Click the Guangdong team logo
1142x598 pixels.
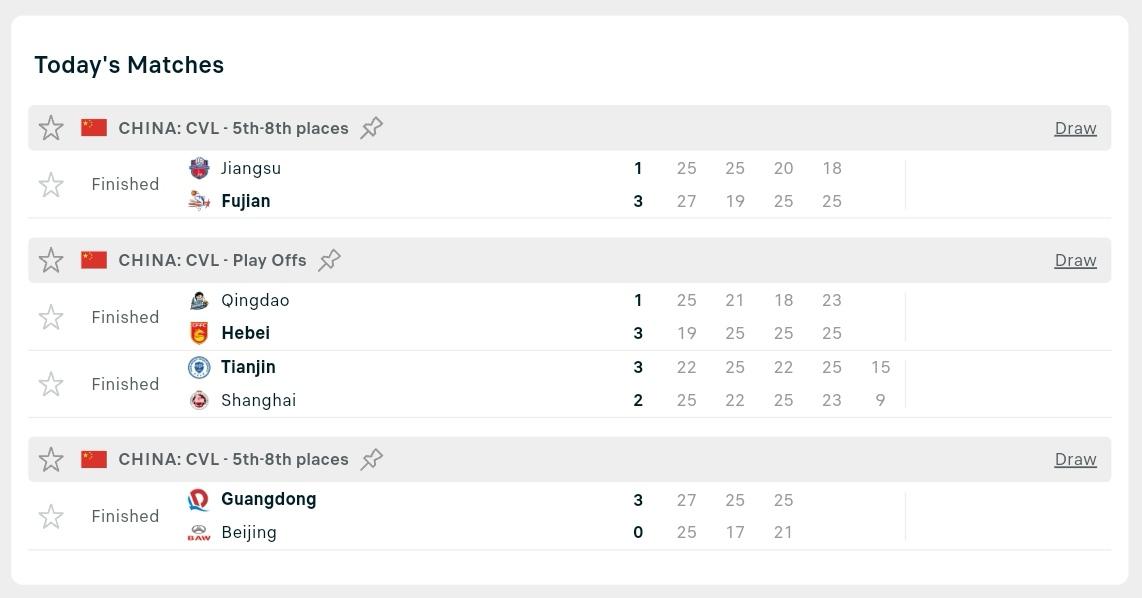point(199,499)
